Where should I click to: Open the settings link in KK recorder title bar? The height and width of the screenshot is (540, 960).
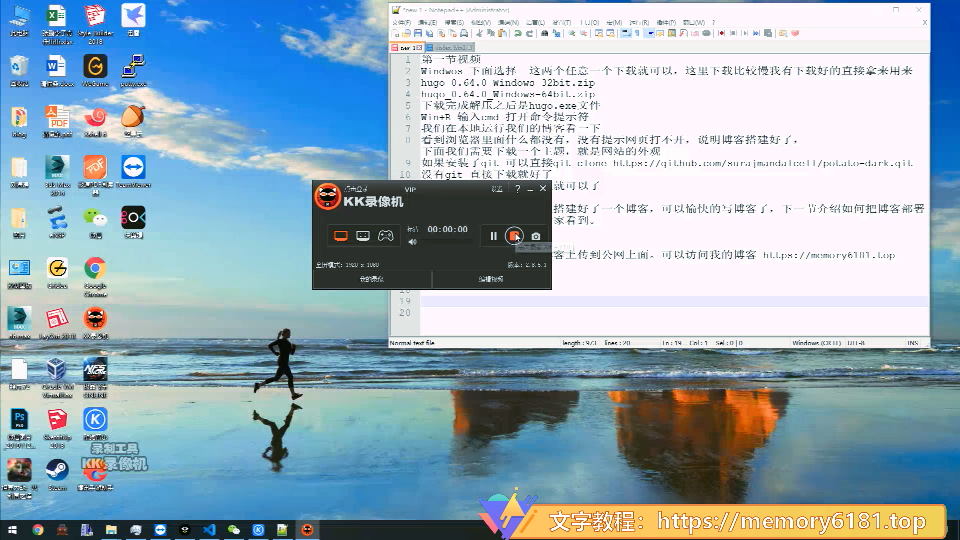497,189
